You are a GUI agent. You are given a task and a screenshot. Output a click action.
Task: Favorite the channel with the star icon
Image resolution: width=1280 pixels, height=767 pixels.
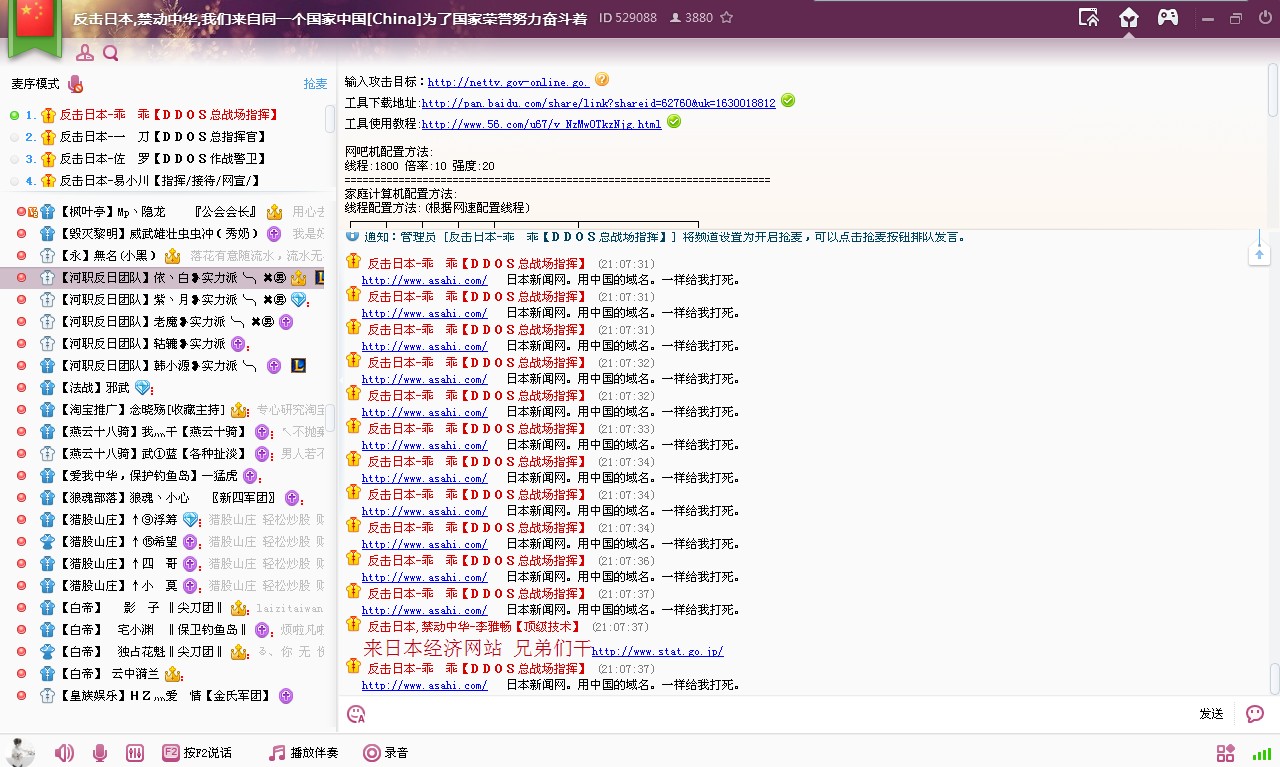click(x=726, y=18)
